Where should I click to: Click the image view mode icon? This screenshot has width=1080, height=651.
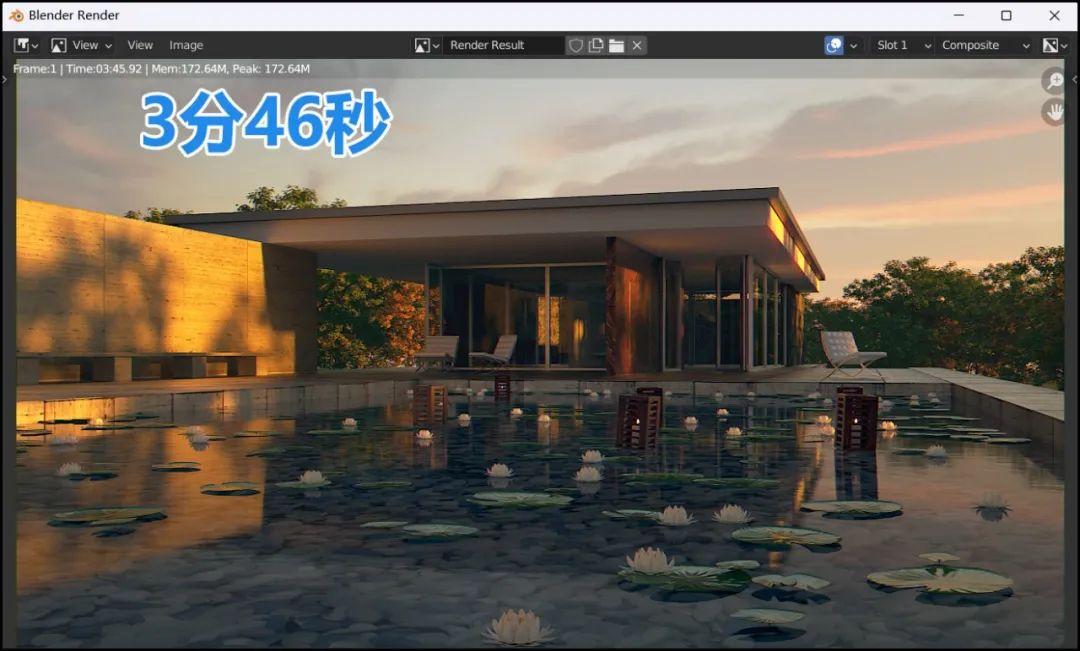(59, 45)
